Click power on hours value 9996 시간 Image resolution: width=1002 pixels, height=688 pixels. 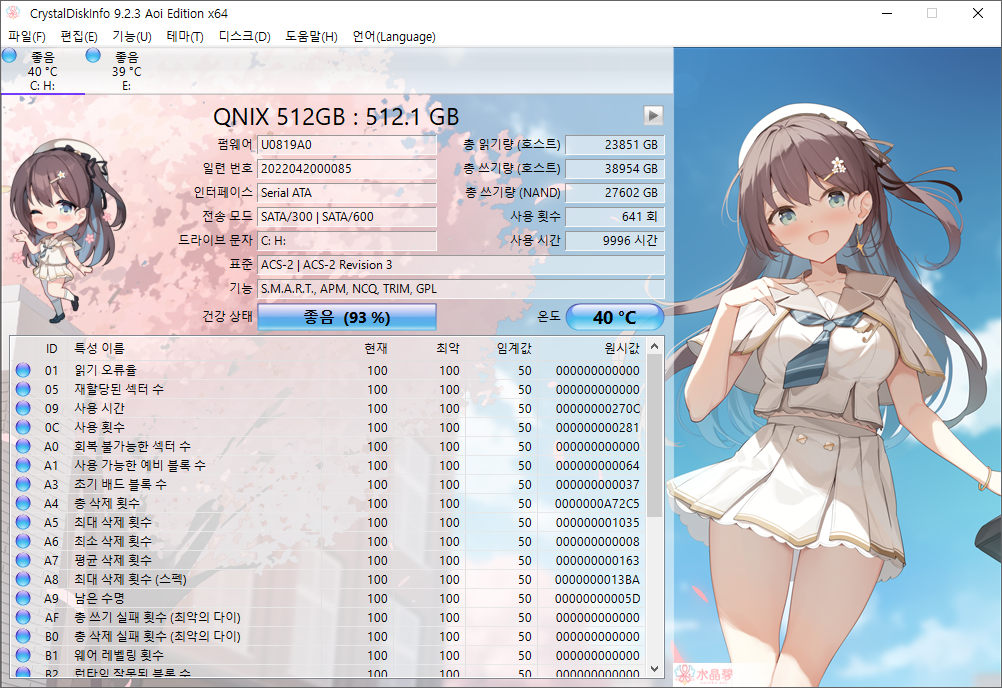click(615, 241)
